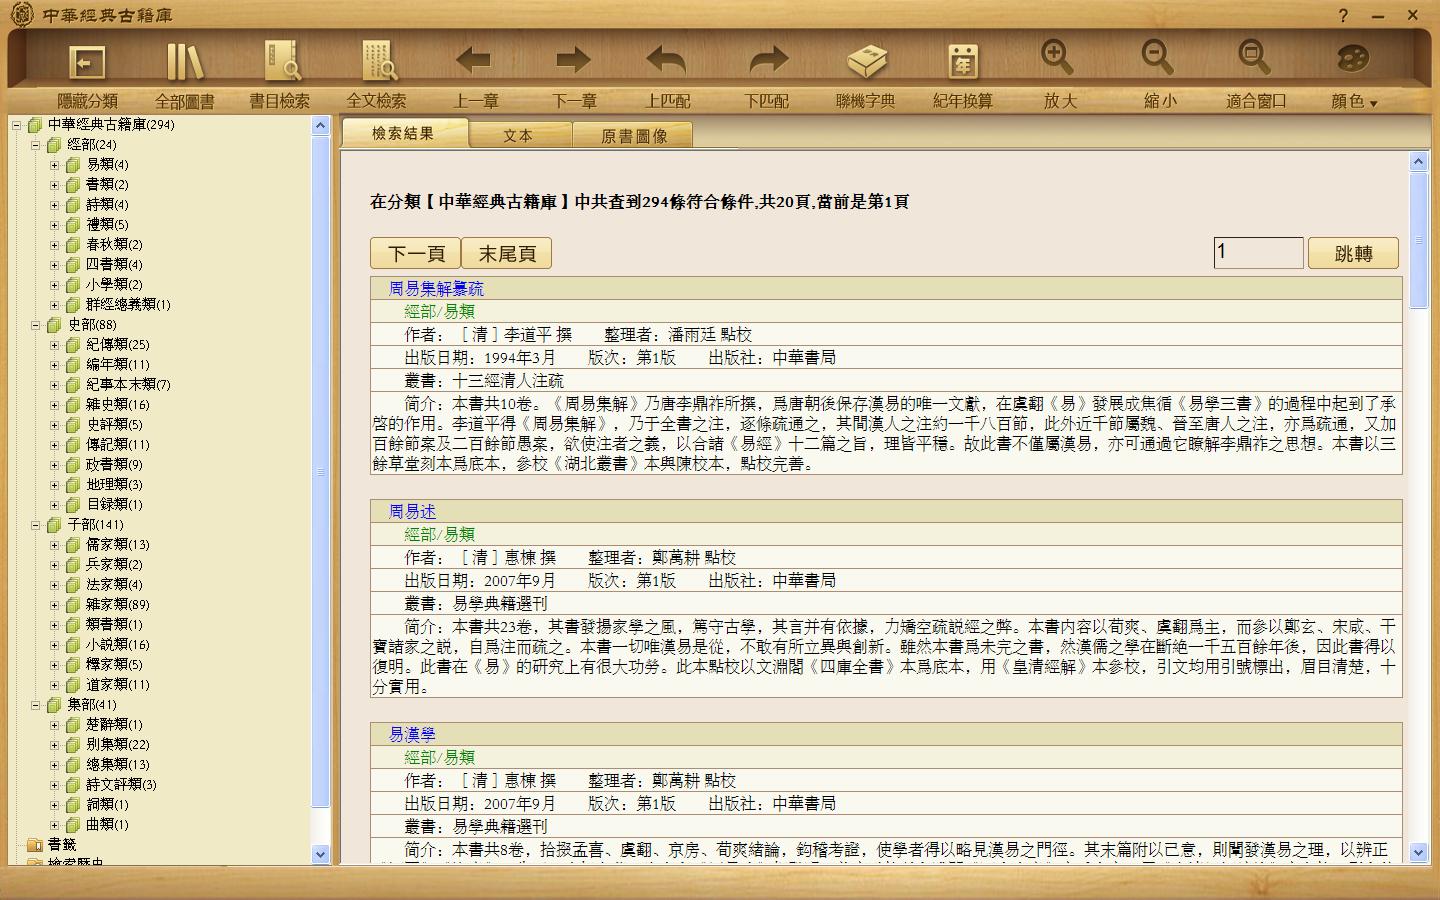1440x900 pixels.
Task: Expand the 儒家類 category node
Action: [55, 545]
